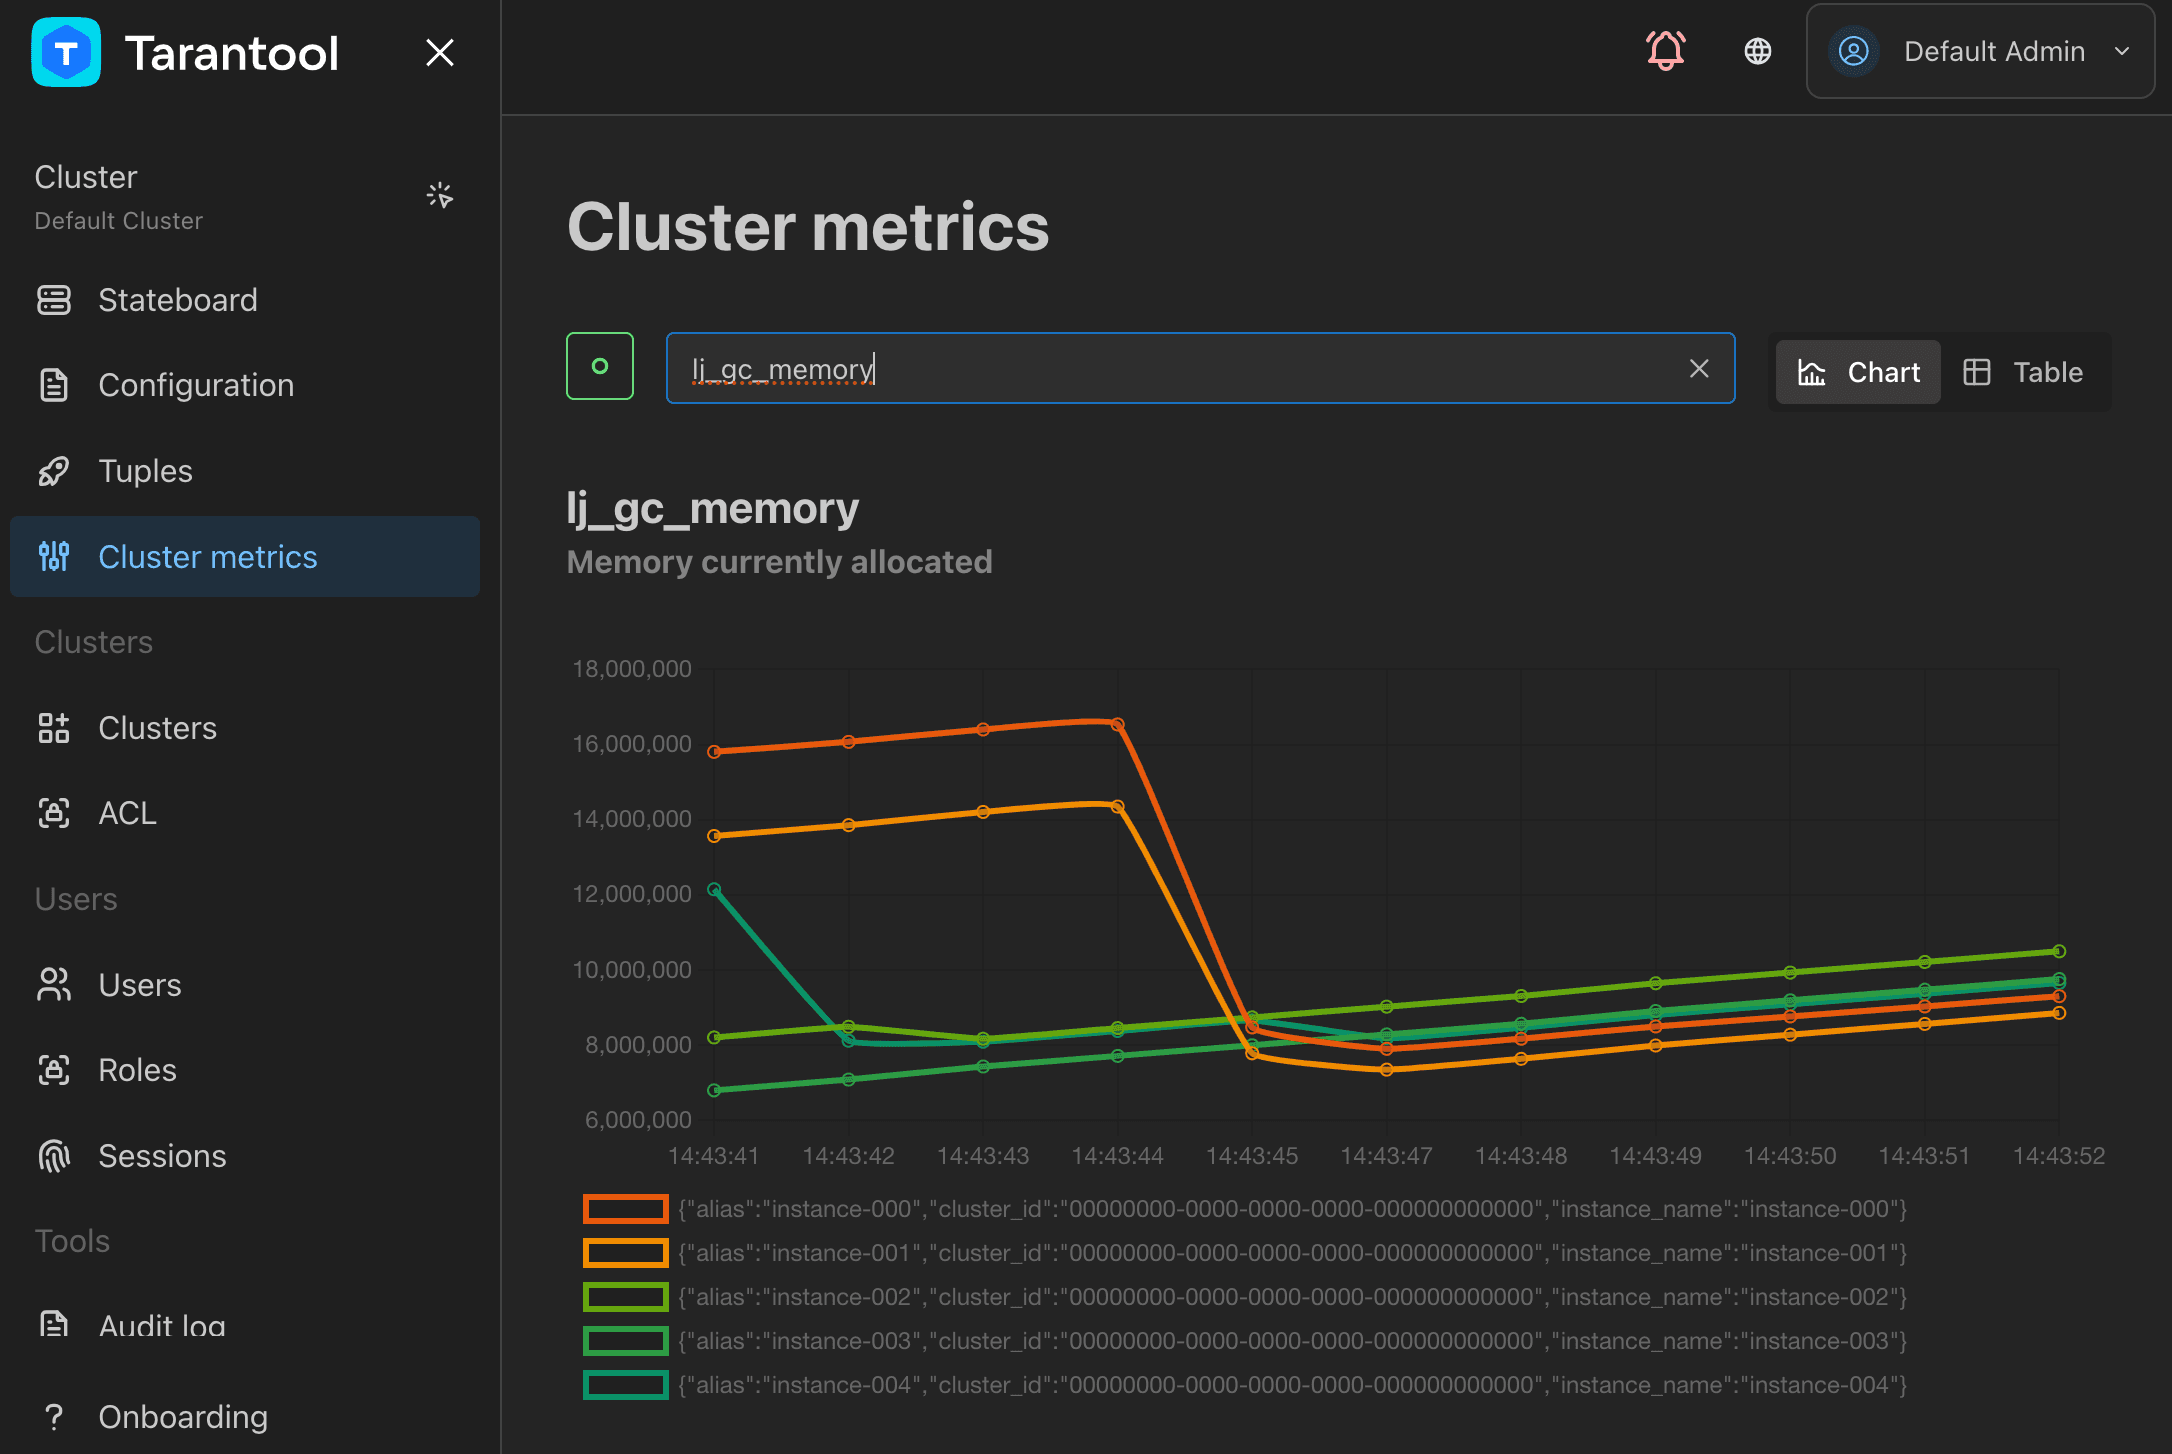Viewport: 2172px width, 1454px height.
Task: Click the Table tab grid icon
Action: click(1977, 372)
